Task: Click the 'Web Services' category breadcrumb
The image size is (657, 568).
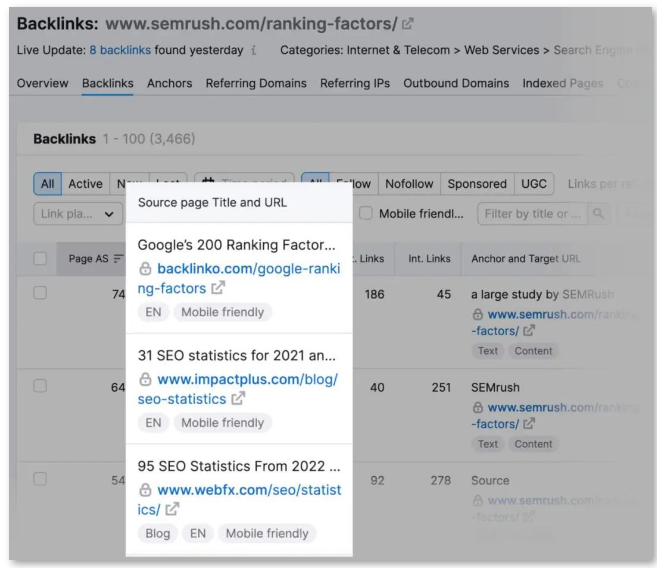Action: pos(502,50)
